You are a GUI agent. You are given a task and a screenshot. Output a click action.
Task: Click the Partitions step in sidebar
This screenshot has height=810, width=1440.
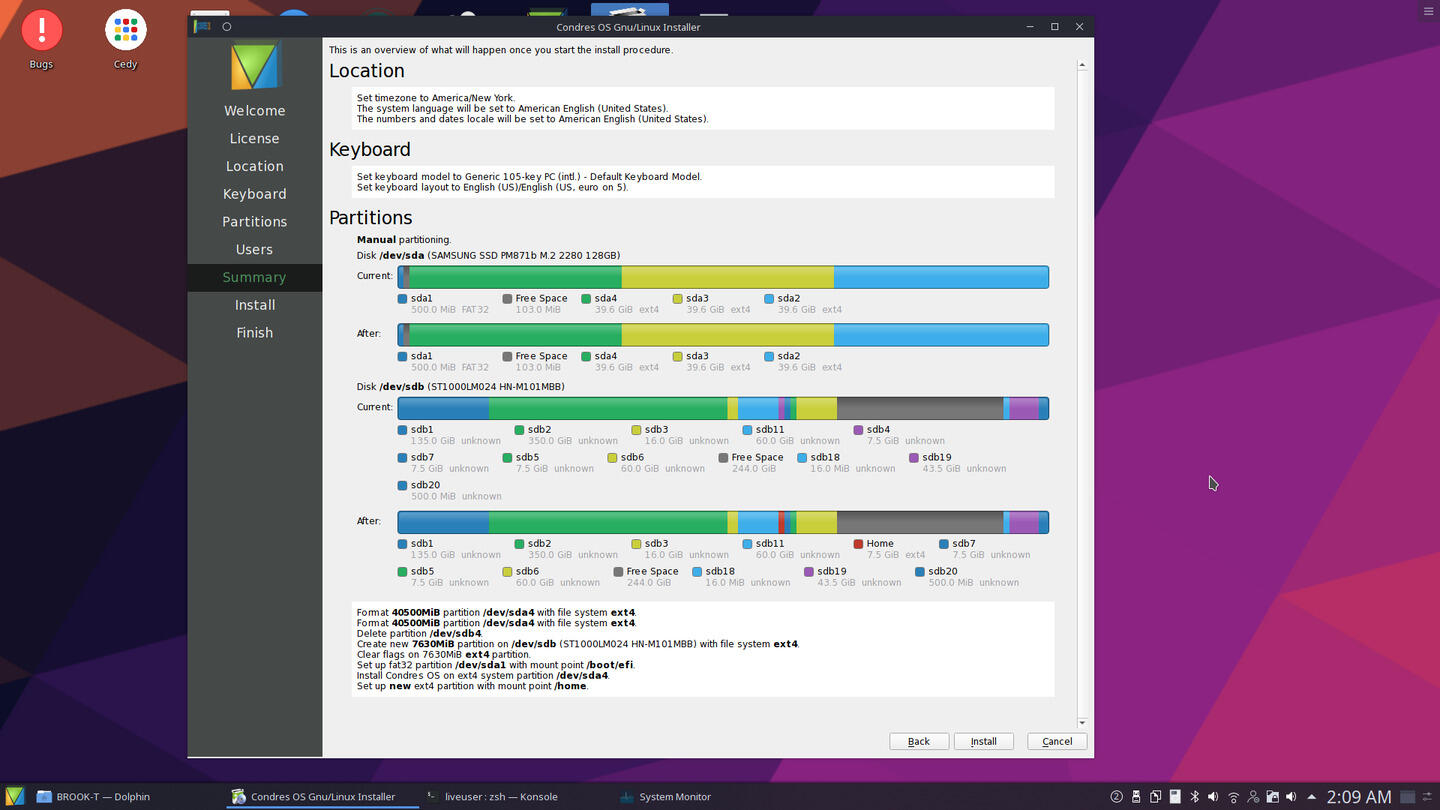[254, 222]
